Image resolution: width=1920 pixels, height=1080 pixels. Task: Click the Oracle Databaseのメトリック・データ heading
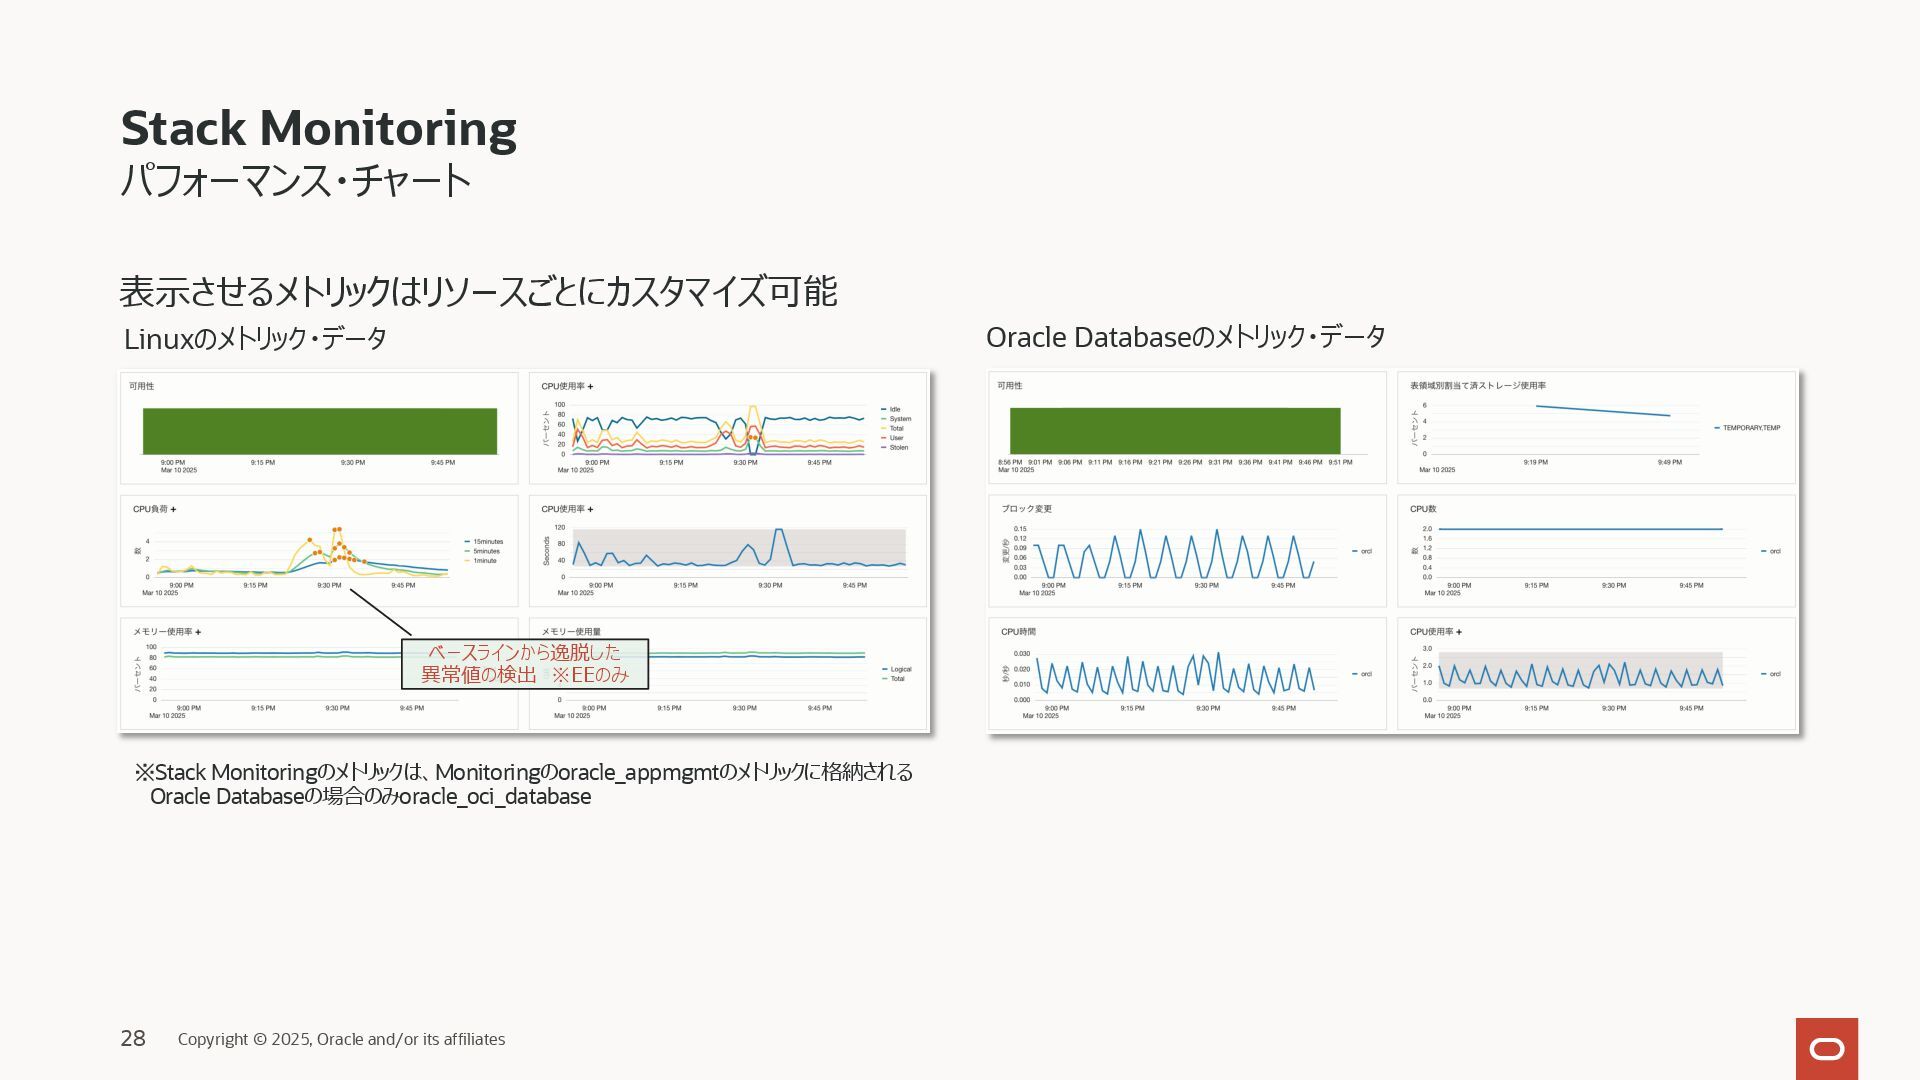pyautogui.click(x=1186, y=337)
